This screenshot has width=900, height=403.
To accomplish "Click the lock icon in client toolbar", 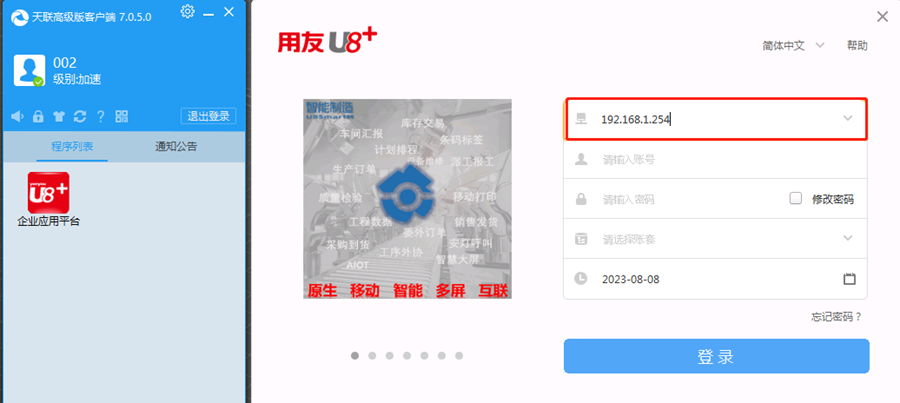I will [x=38, y=117].
